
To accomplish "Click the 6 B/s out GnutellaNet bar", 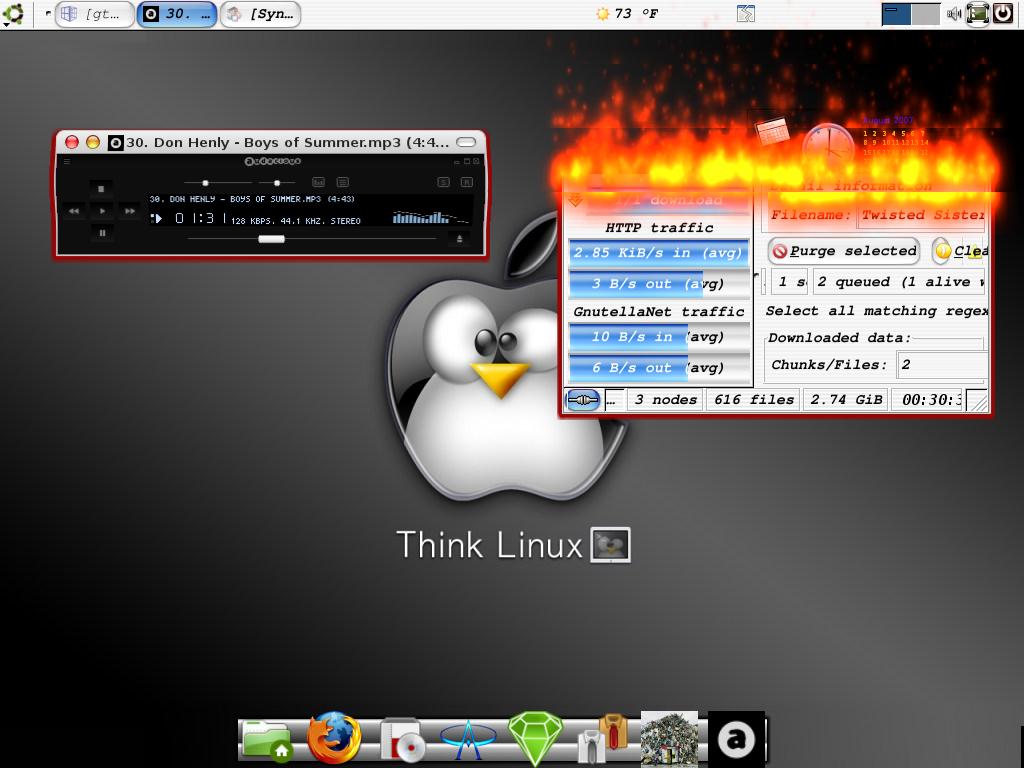I will point(658,368).
